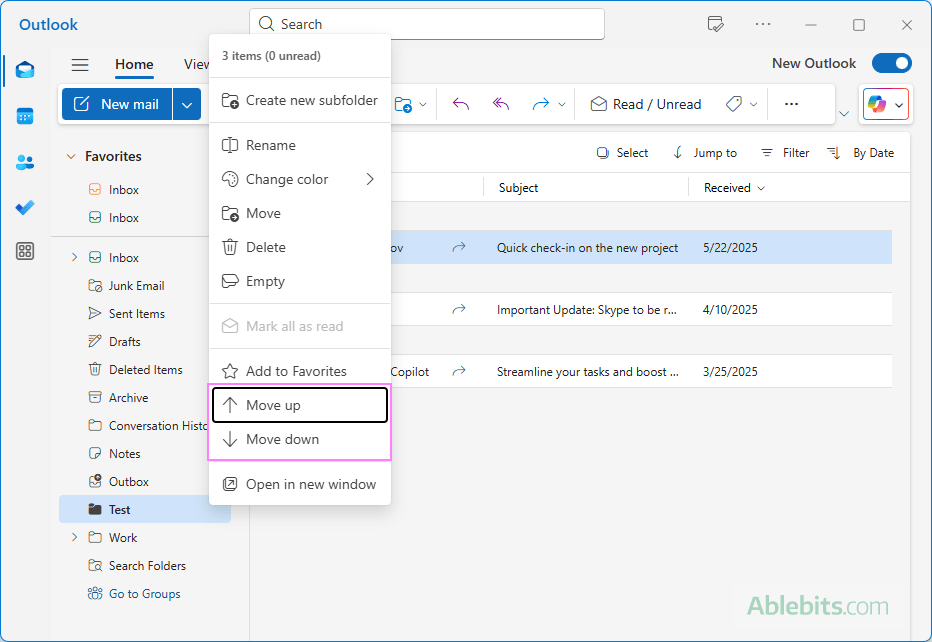The width and height of the screenshot is (932, 642).
Task: Expand the Work folder
Action: (74, 537)
